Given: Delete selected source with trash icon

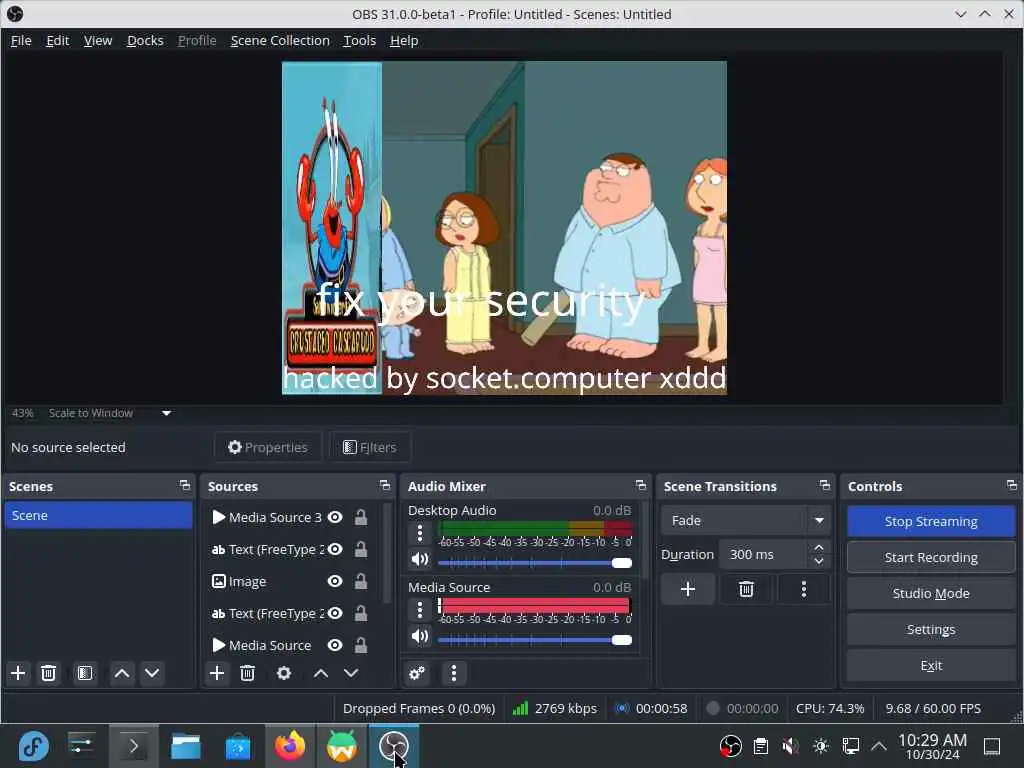Looking at the screenshot, I should [248, 673].
